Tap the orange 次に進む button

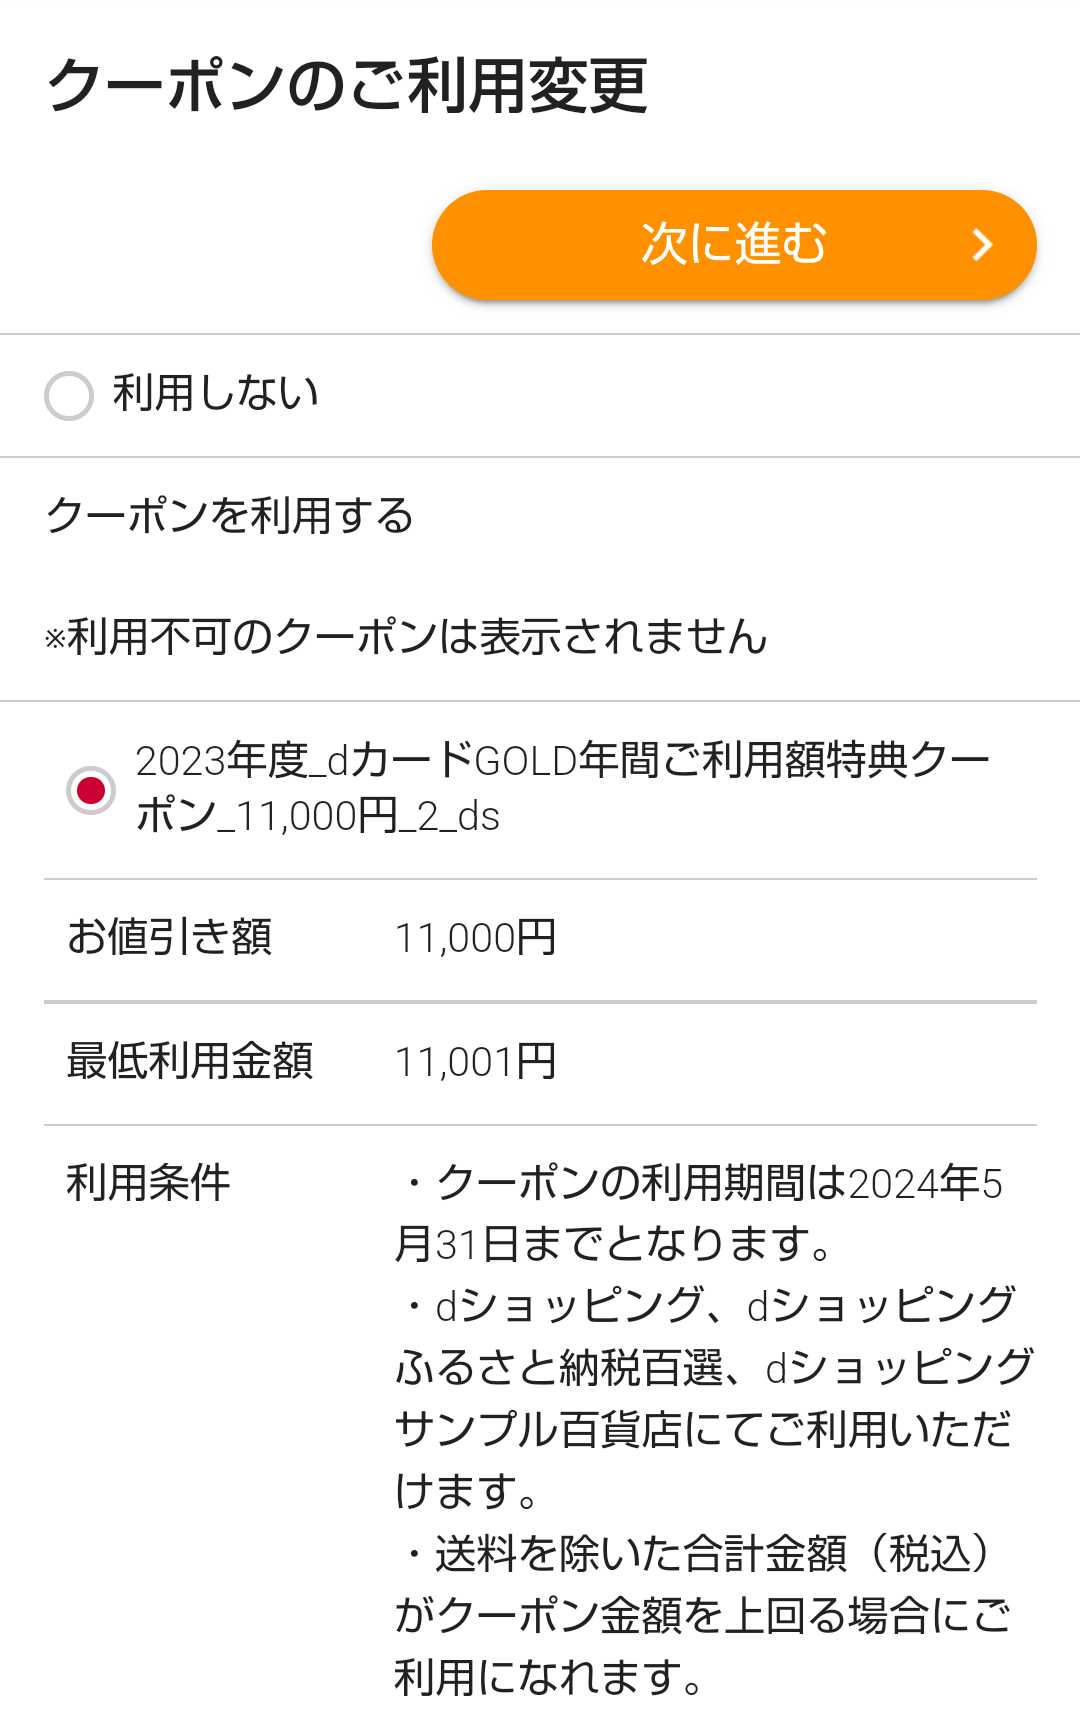(x=733, y=245)
